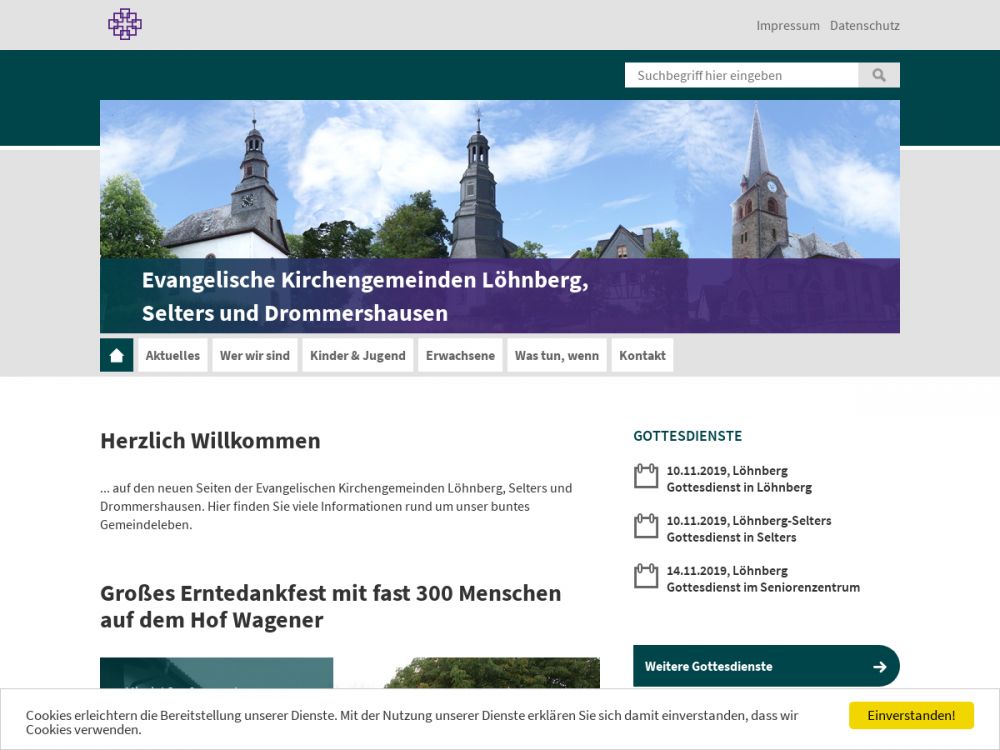Open the Aktuelles menu
The image size is (1000, 750).
(x=173, y=355)
